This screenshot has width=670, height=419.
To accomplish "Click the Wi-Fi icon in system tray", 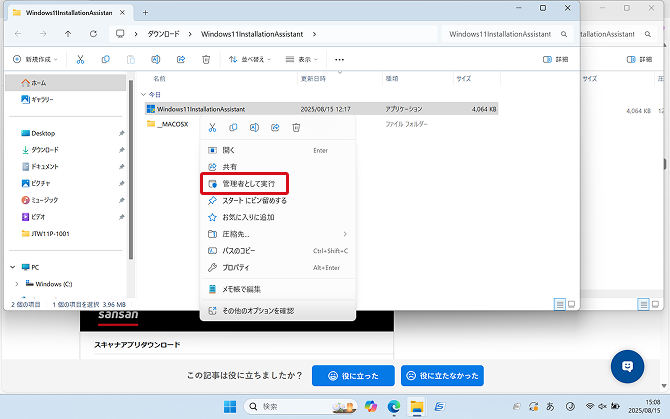I will point(590,406).
